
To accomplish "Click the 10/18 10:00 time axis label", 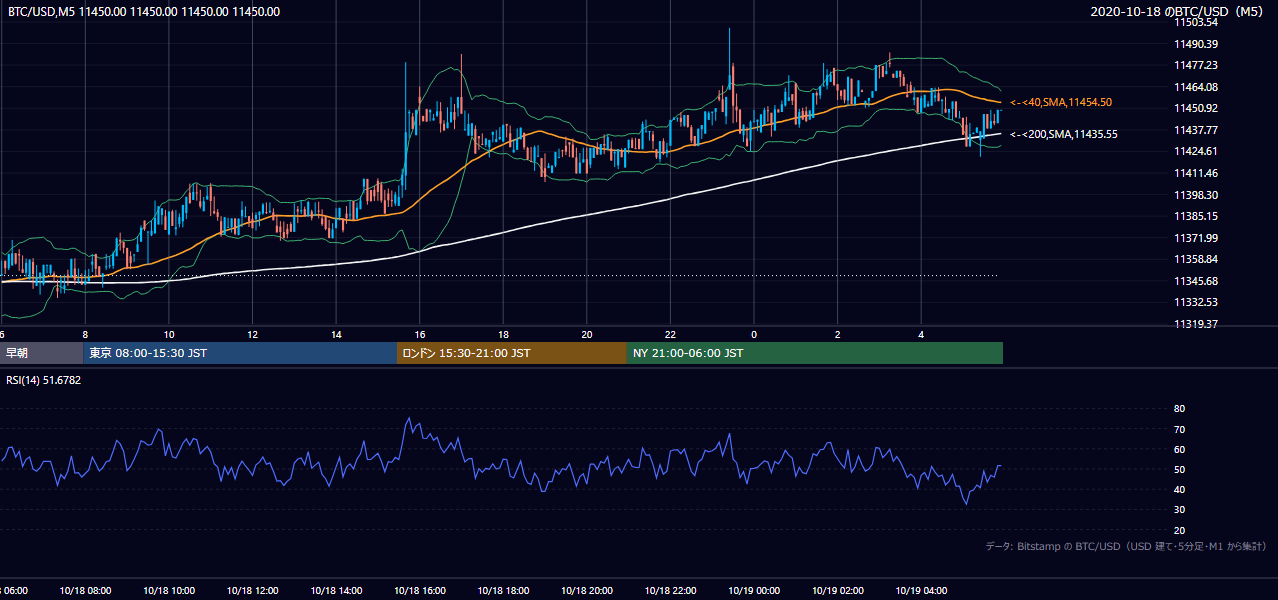I will point(169,591).
